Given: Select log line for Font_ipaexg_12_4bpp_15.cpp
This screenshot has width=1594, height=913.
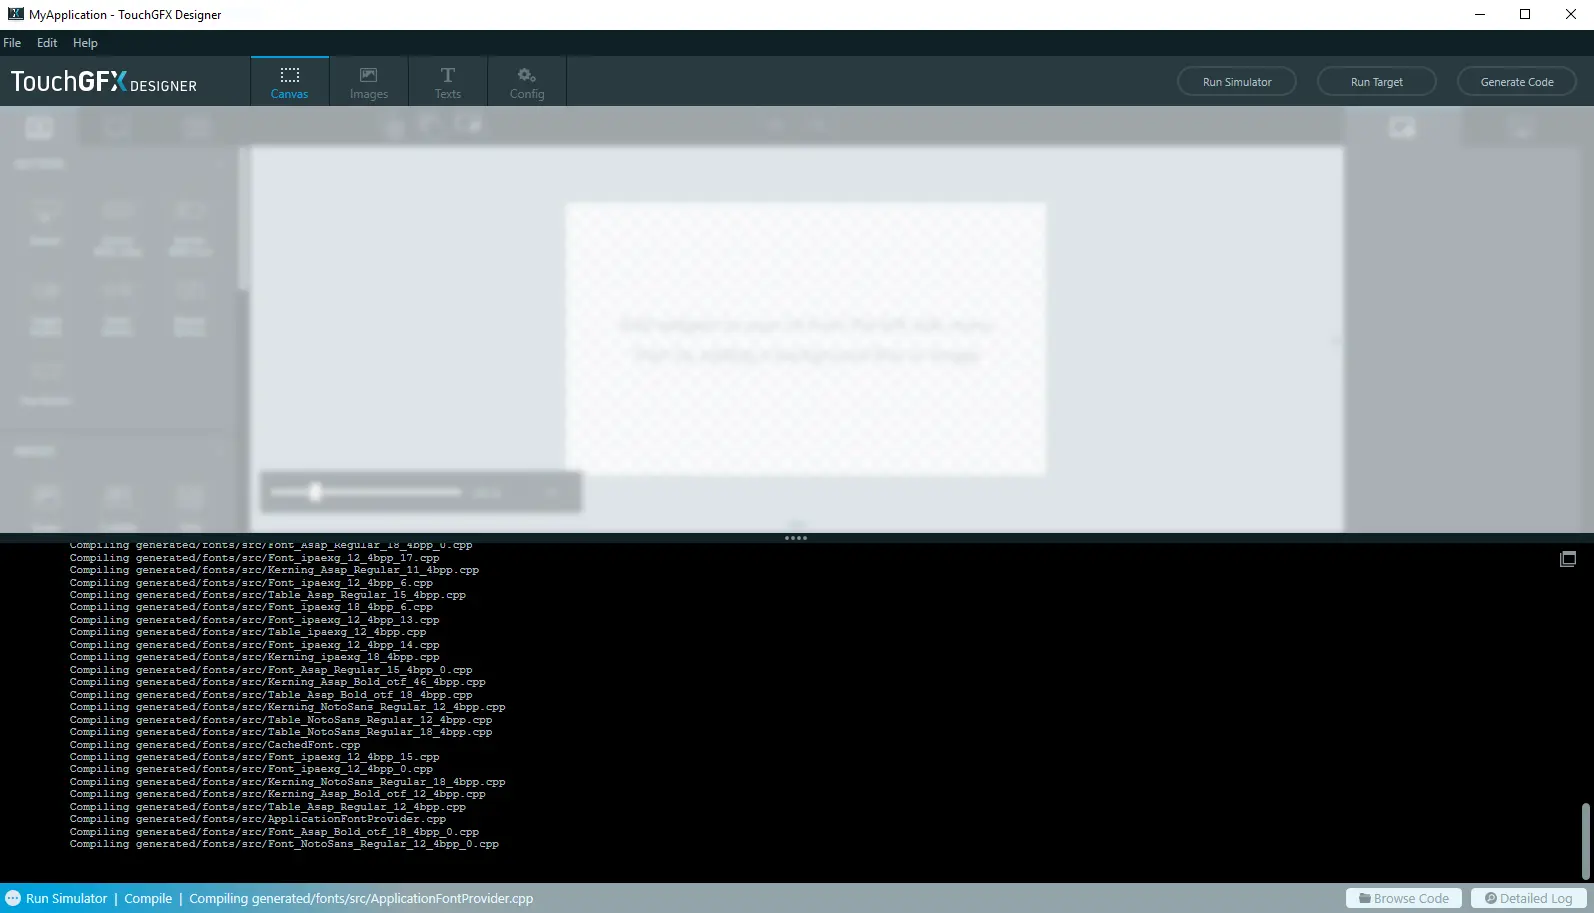Looking at the screenshot, I should [x=254, y=757].
